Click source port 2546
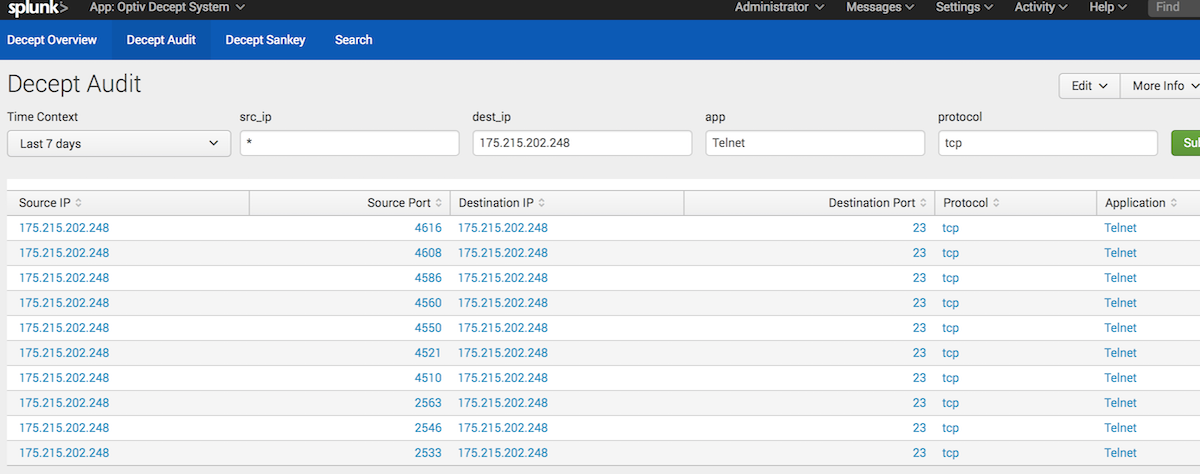This screenshot has height=474, width=1200. pyautogui.click(x=428, y=428)
